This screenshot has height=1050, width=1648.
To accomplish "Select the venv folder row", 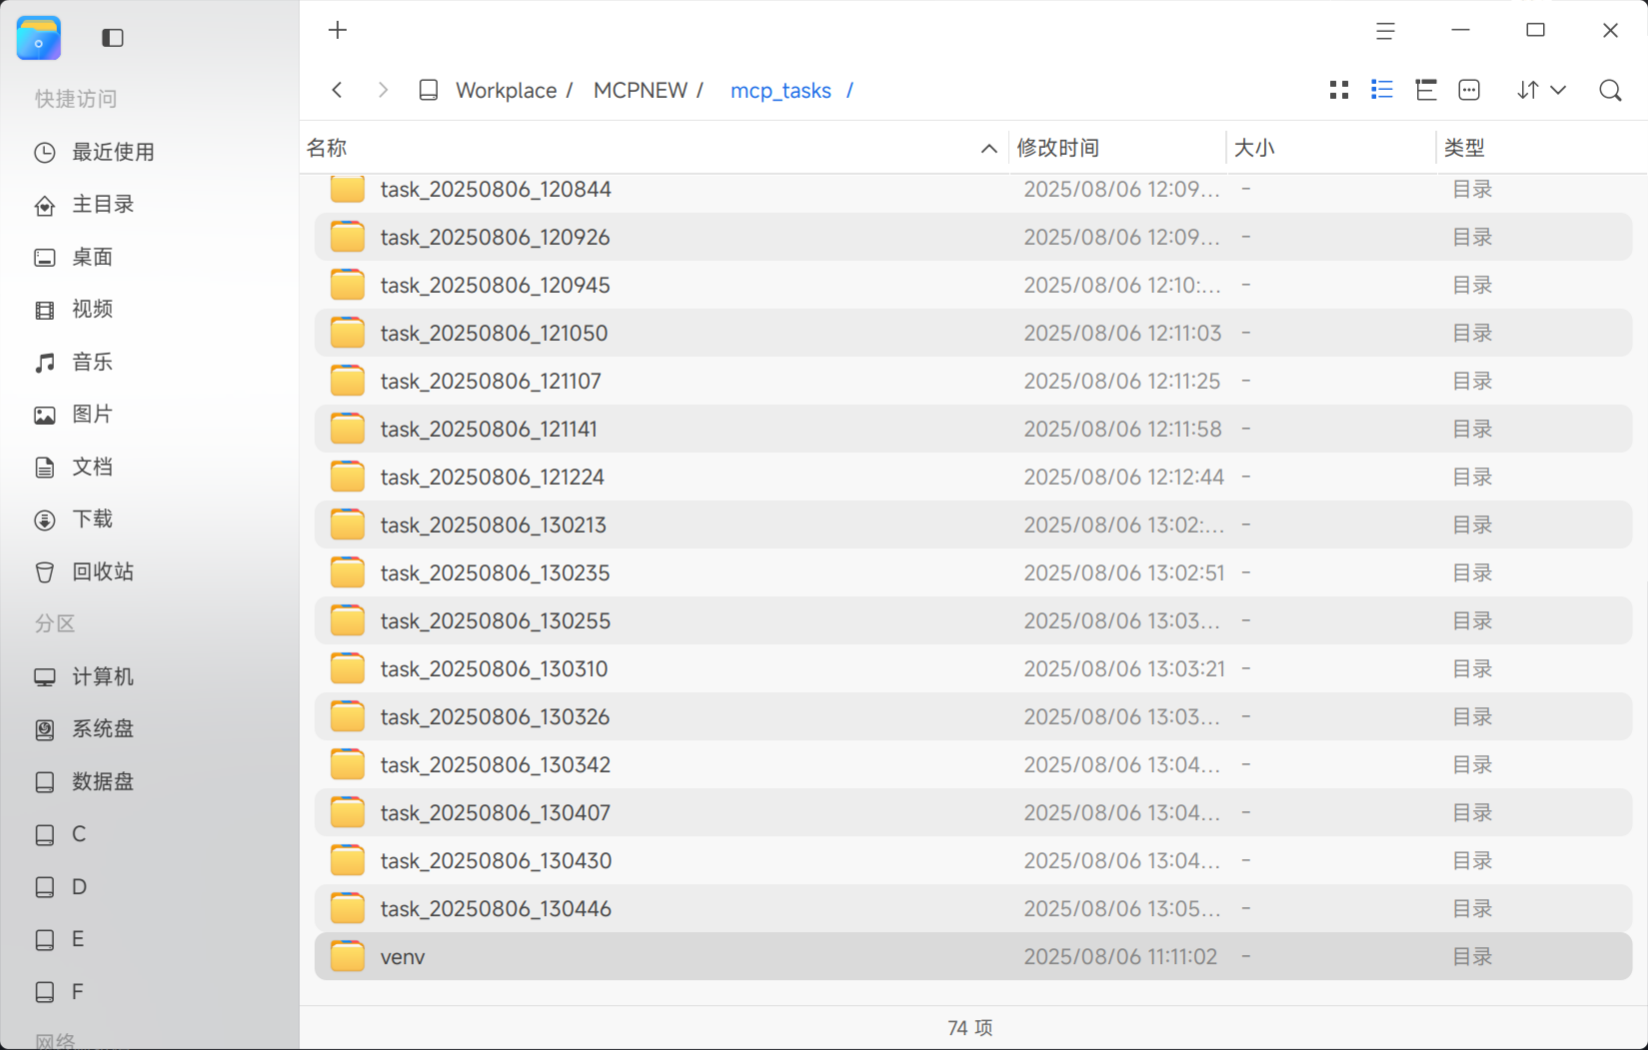I will 973,957.
